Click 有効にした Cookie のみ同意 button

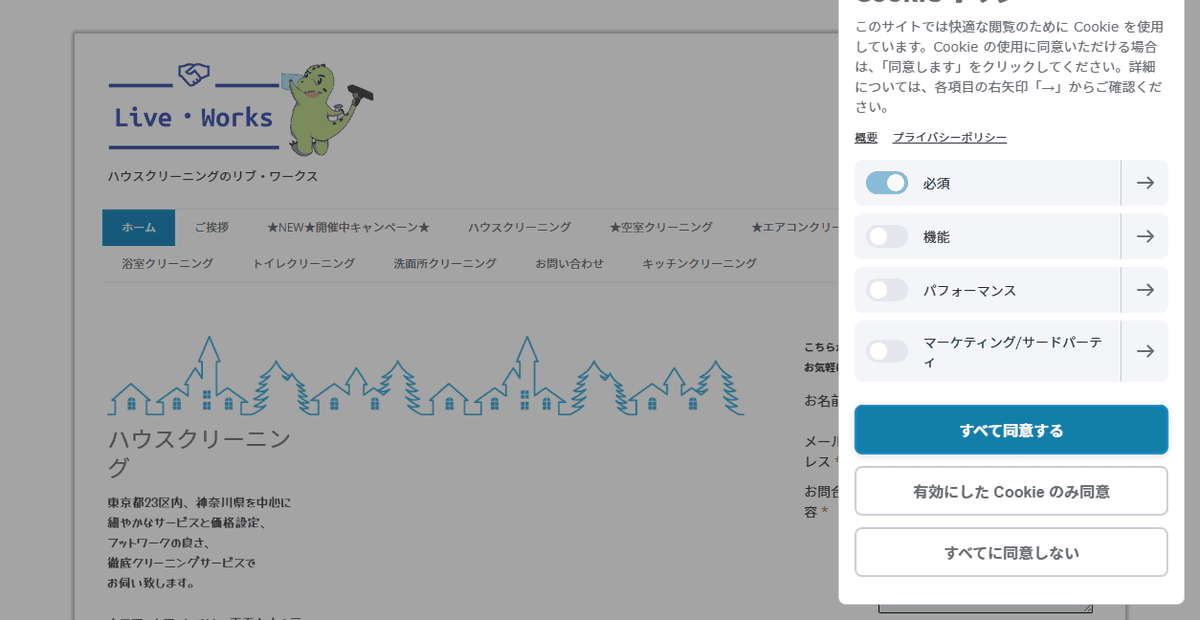tap(1011, 491)
